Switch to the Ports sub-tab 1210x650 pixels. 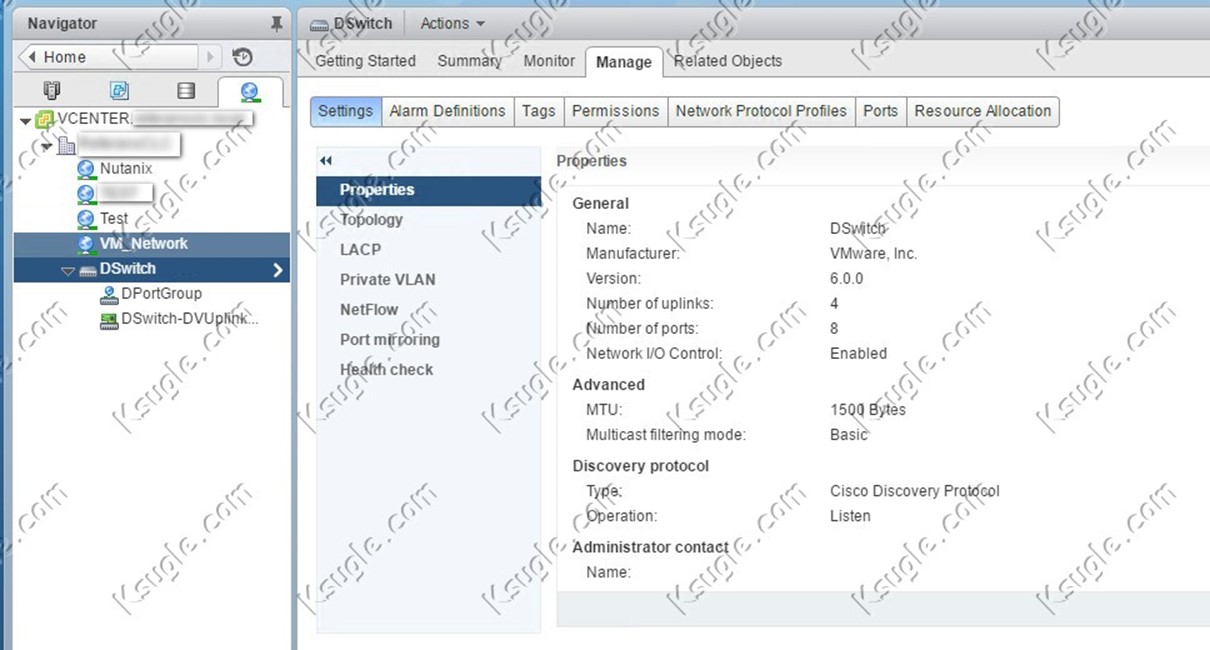(x=880, y=111)
